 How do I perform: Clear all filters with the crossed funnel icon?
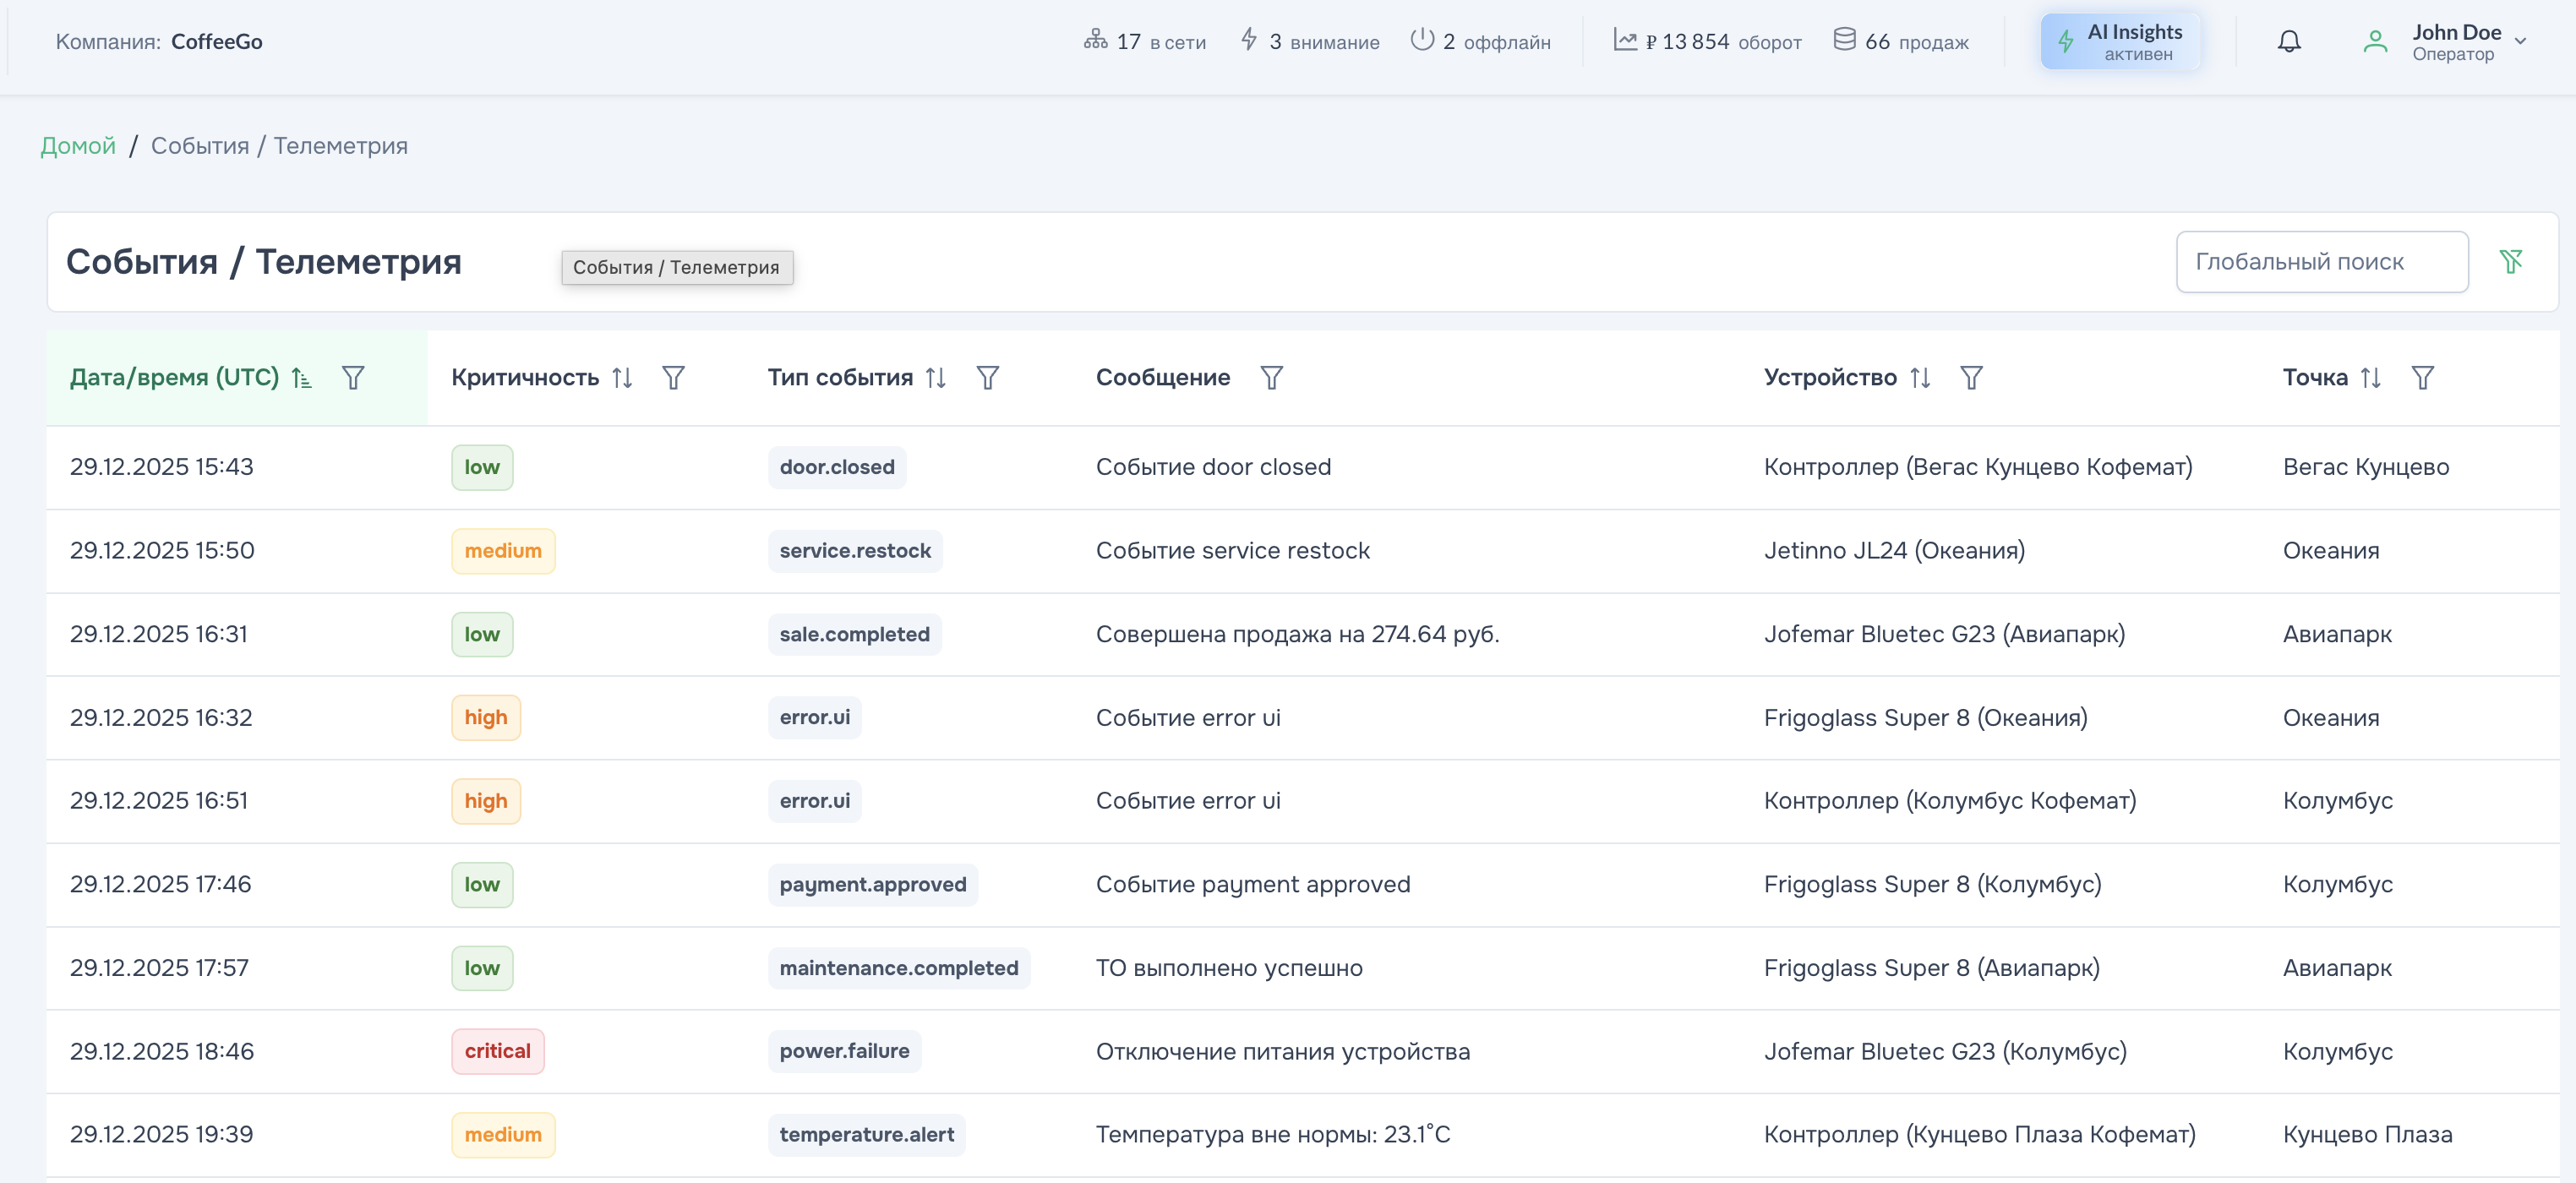(x=2510, y=262)
